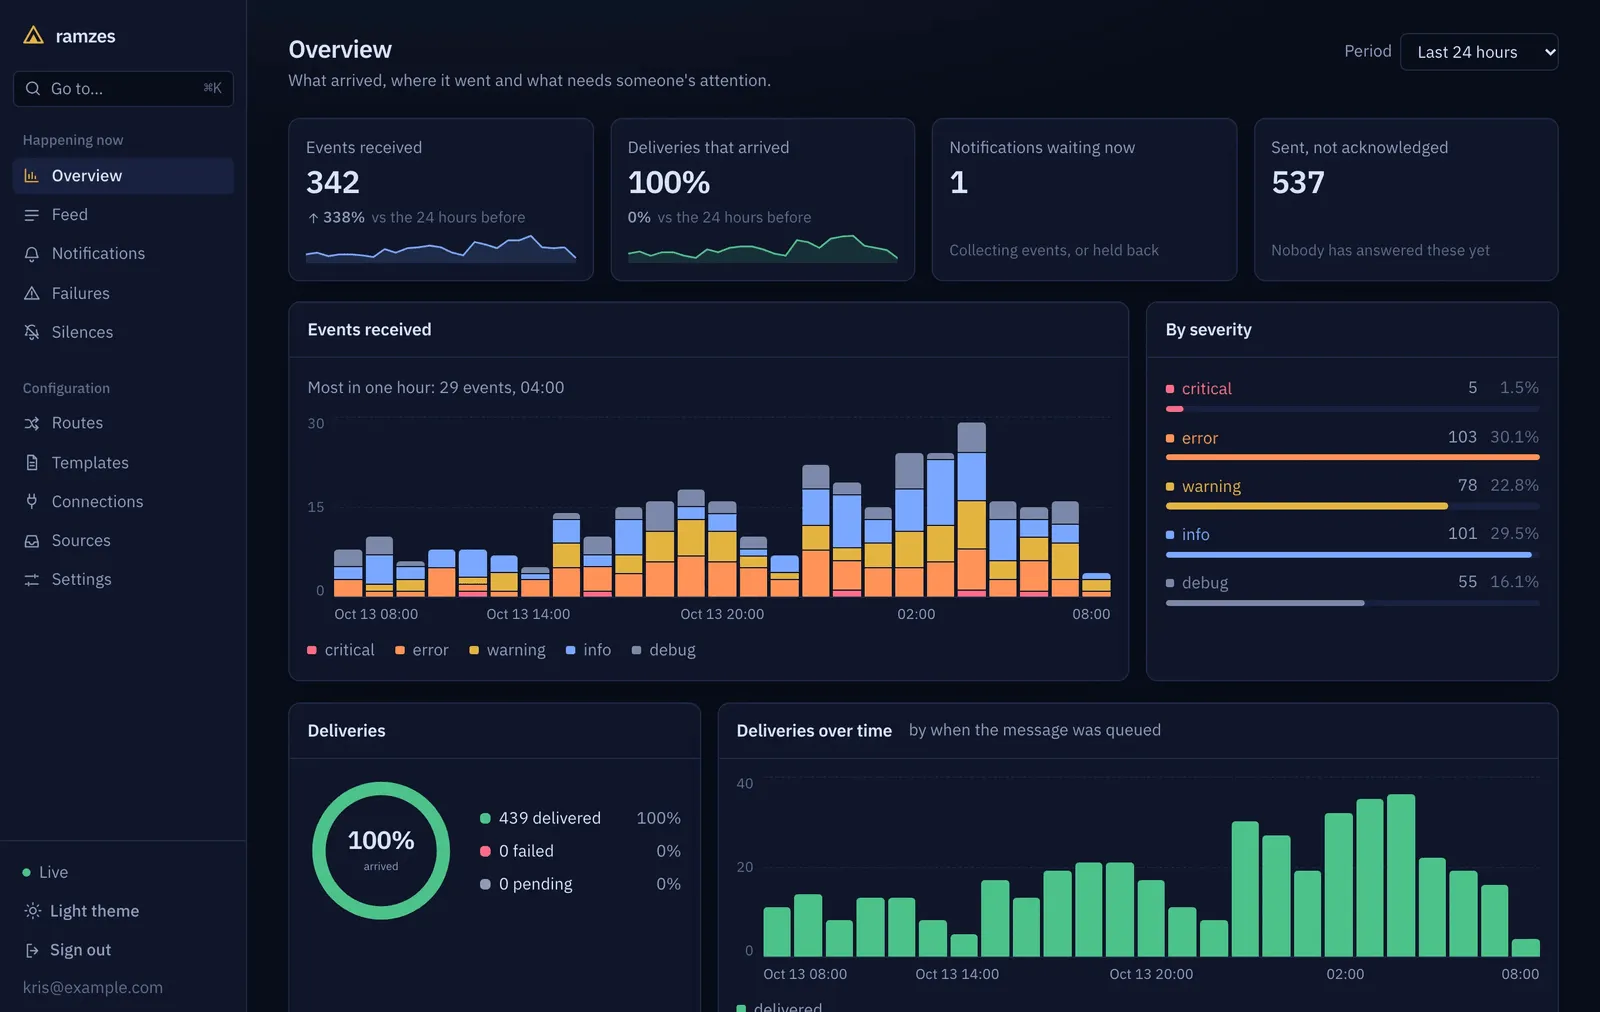
Task: Toggle the warning series in chart legend
Action: click(x=507, y=650)
